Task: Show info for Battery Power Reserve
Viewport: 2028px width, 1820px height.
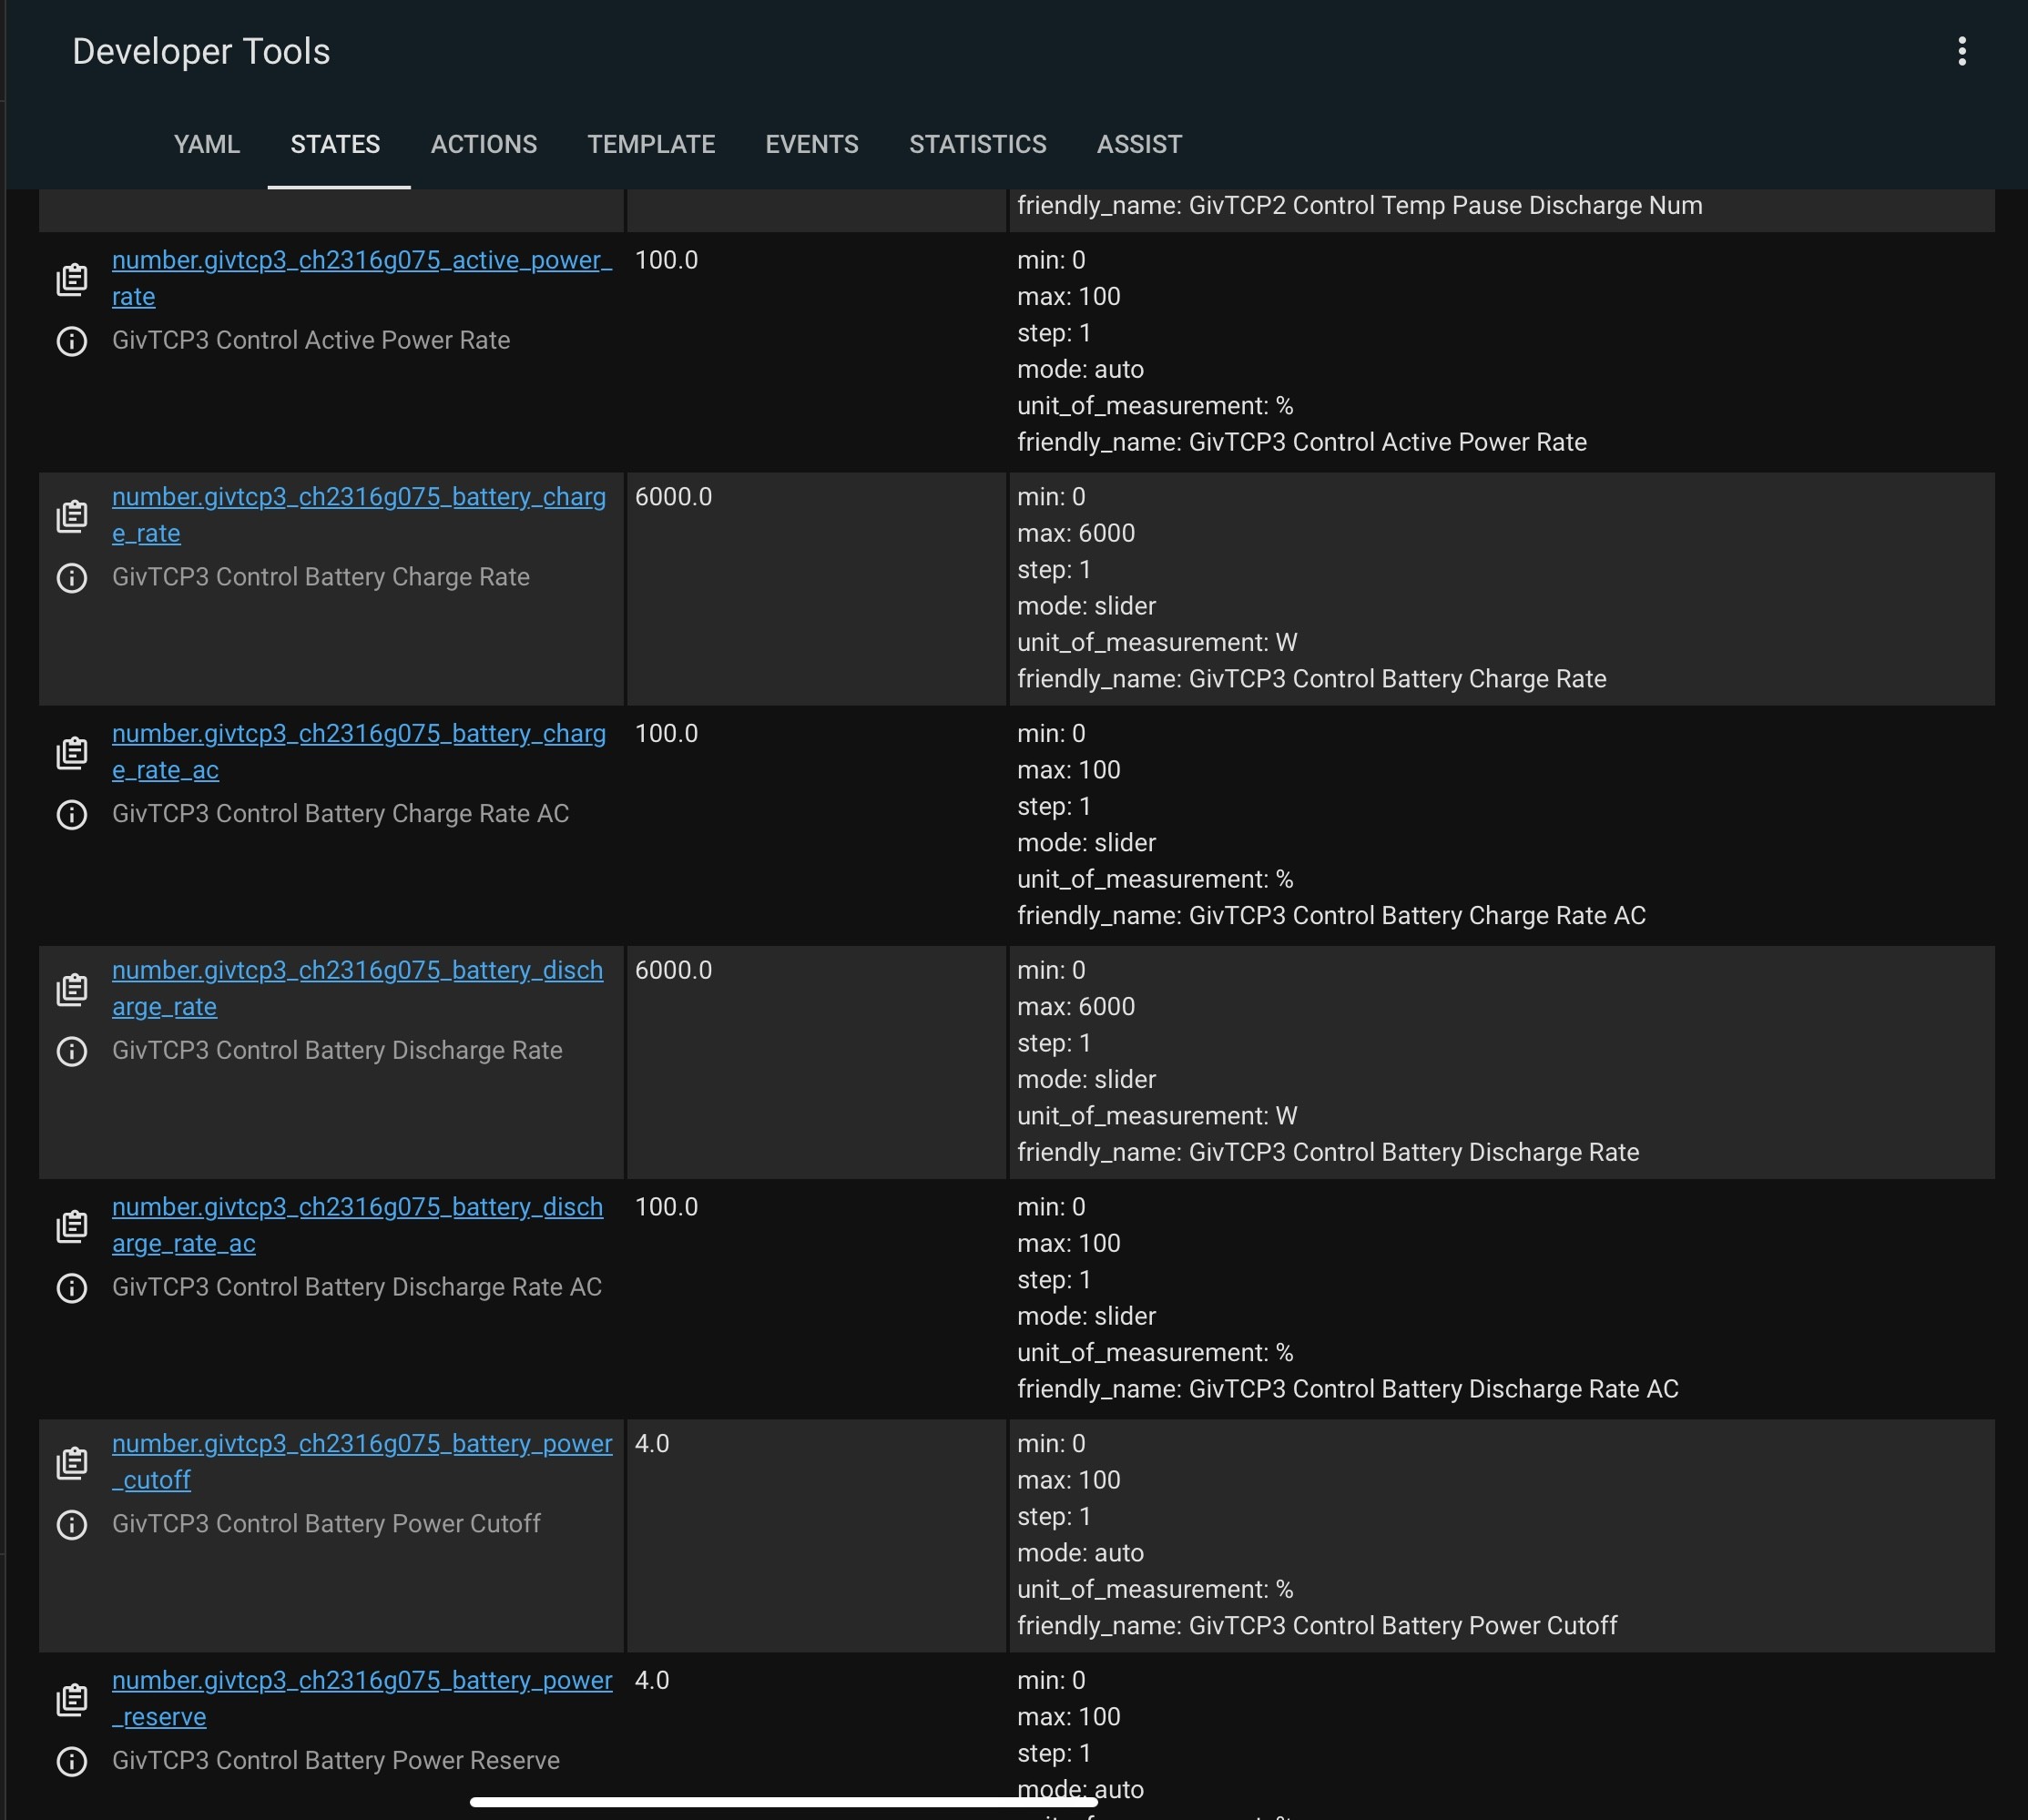Action: [x=72, y=1762]
